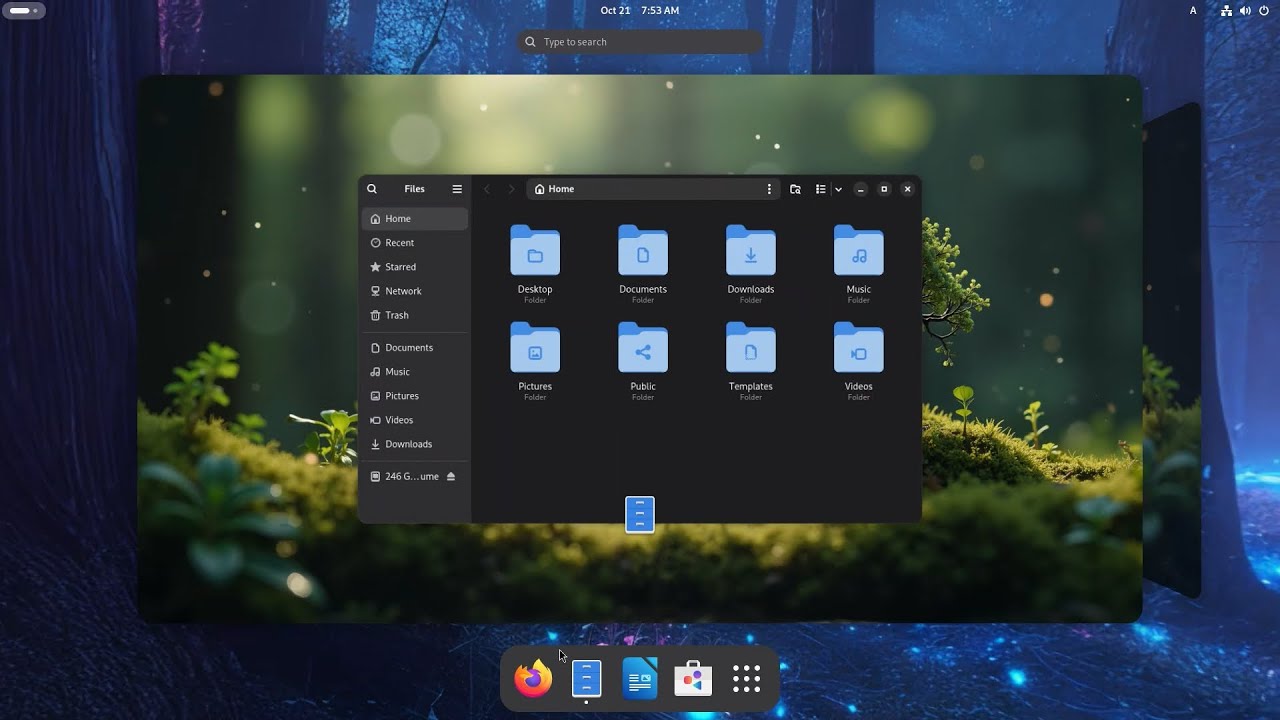The height and width of the screenshot is (720, 1280).
Task: Click the Files icon in the dock
Action: tap(586, 679)
